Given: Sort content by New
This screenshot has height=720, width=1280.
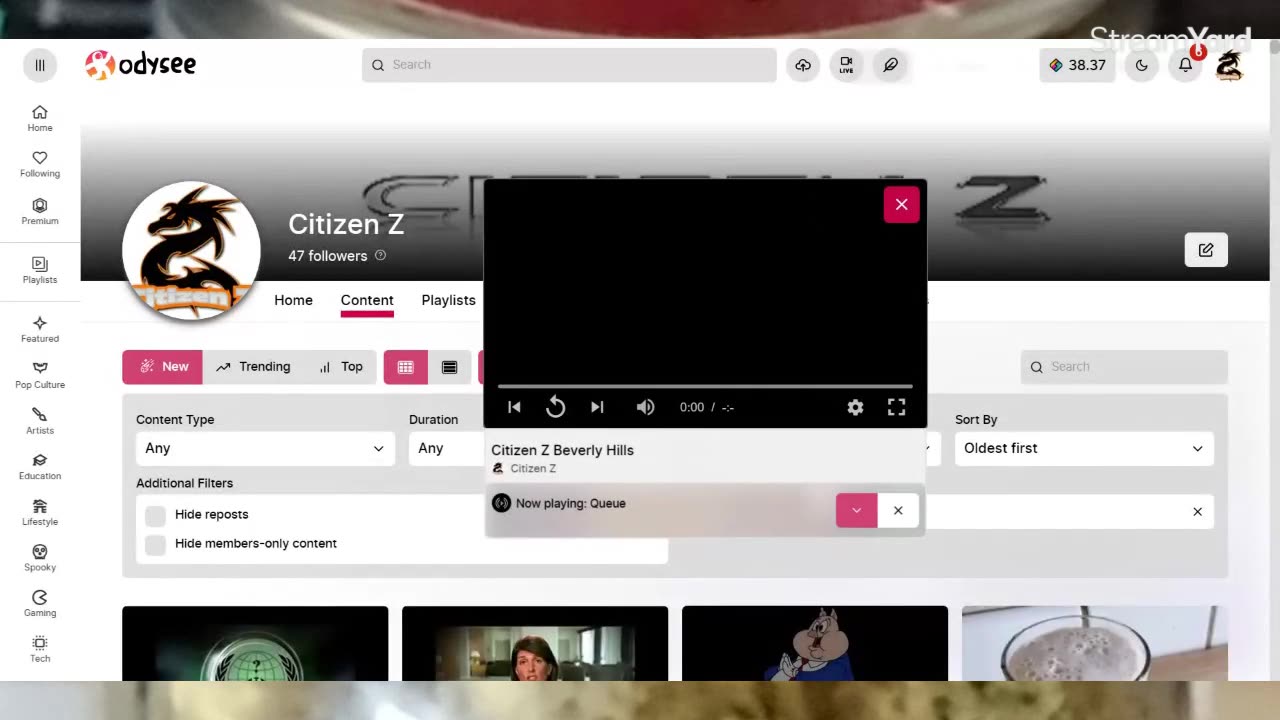Looking at the screenshot, I should (x=162, y=367).
